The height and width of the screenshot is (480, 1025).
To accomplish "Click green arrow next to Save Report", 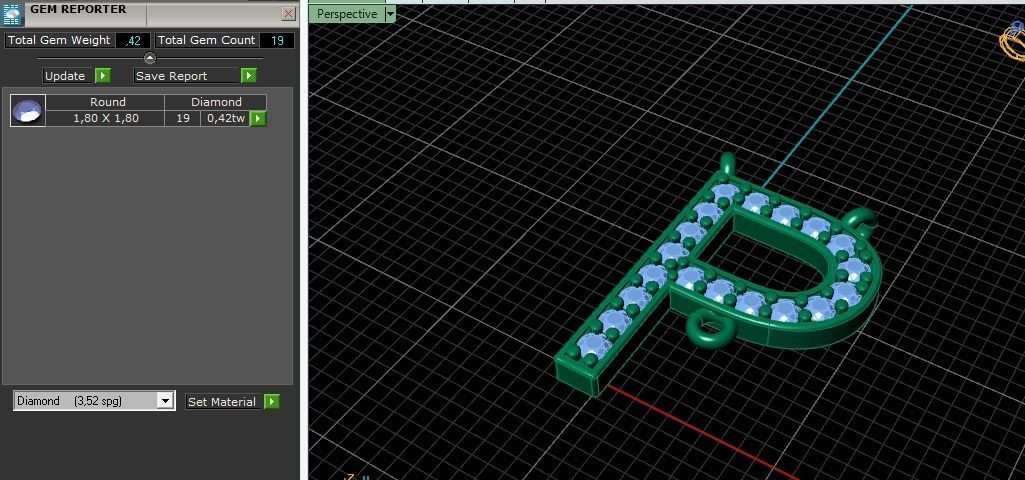I will (x=248, y=76).
